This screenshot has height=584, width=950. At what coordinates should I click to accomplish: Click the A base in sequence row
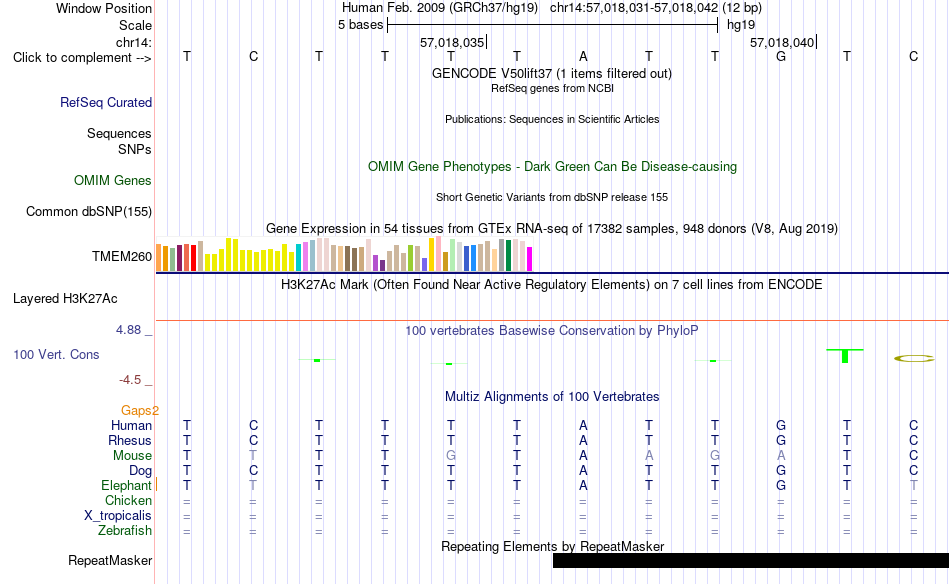click(x=583, y=57)
